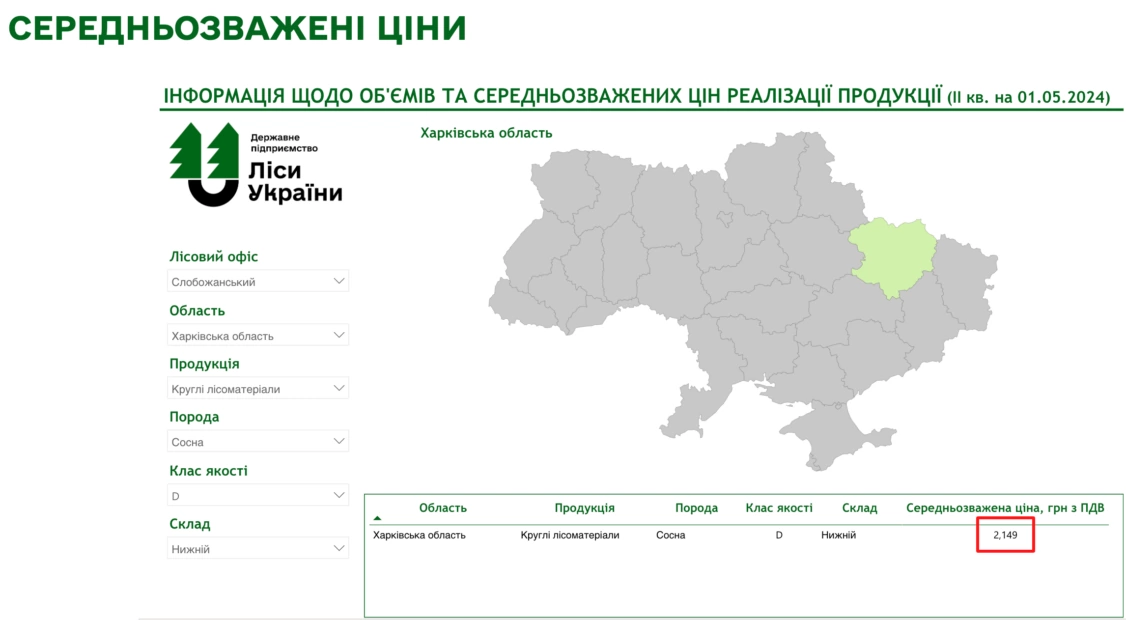Viewport: 1126px width, 620px height.
Task: Click the sort arrow under Область column
Action: click(x=377, y=518)
